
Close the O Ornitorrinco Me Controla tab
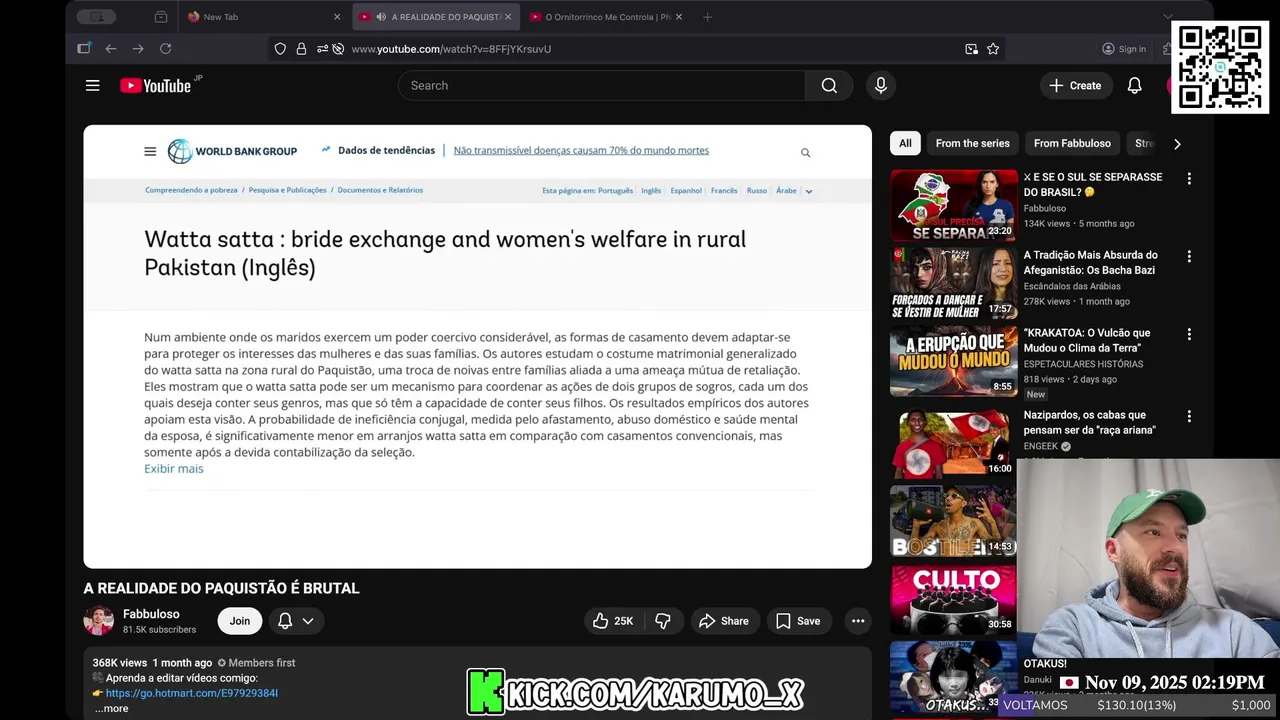tap(680, 17)
